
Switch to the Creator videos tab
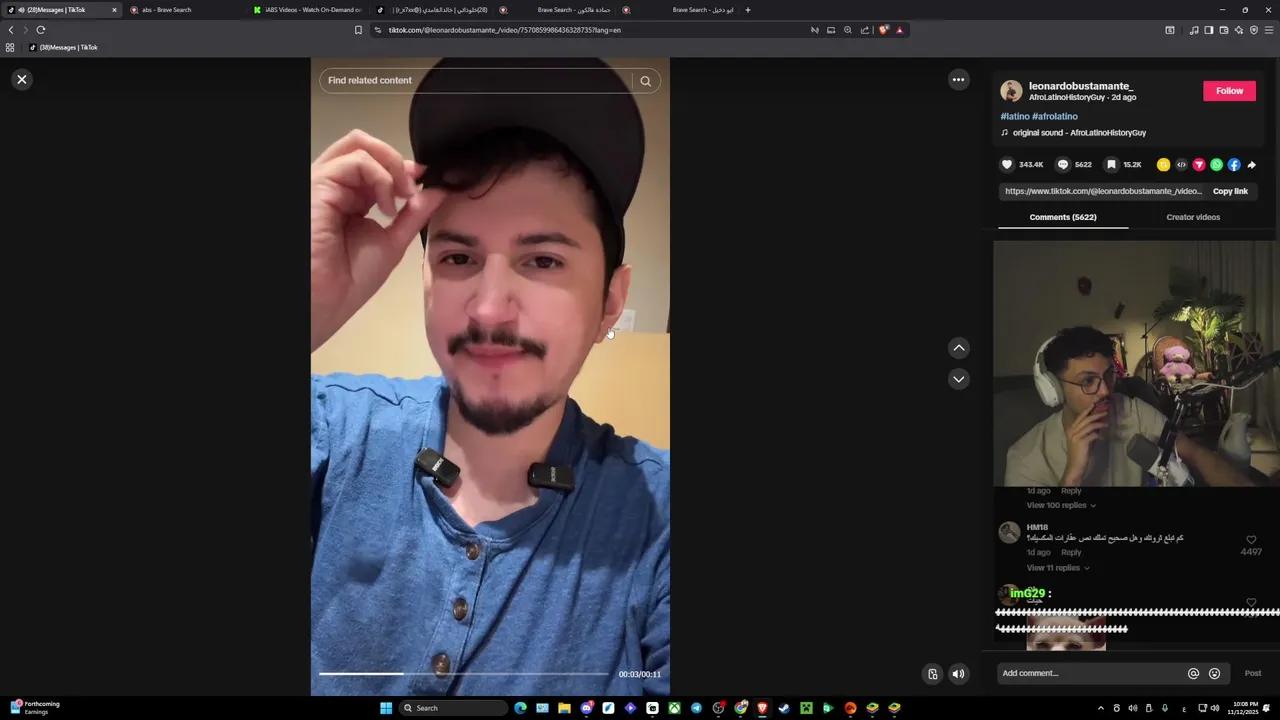pyautogui.click(x=1193, y=217)
